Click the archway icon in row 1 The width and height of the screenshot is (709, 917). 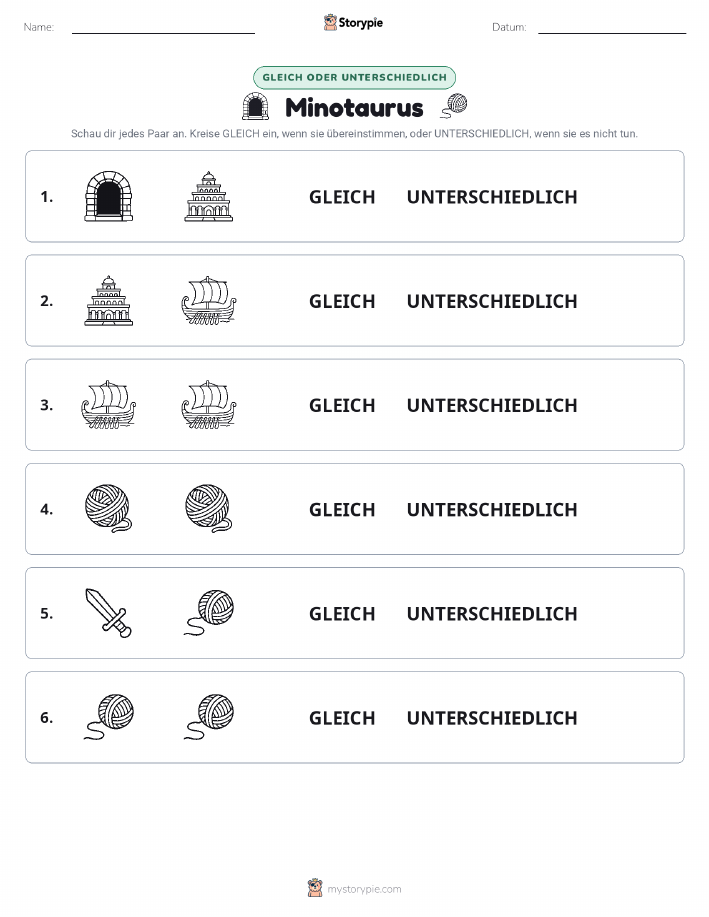[109, 196]
